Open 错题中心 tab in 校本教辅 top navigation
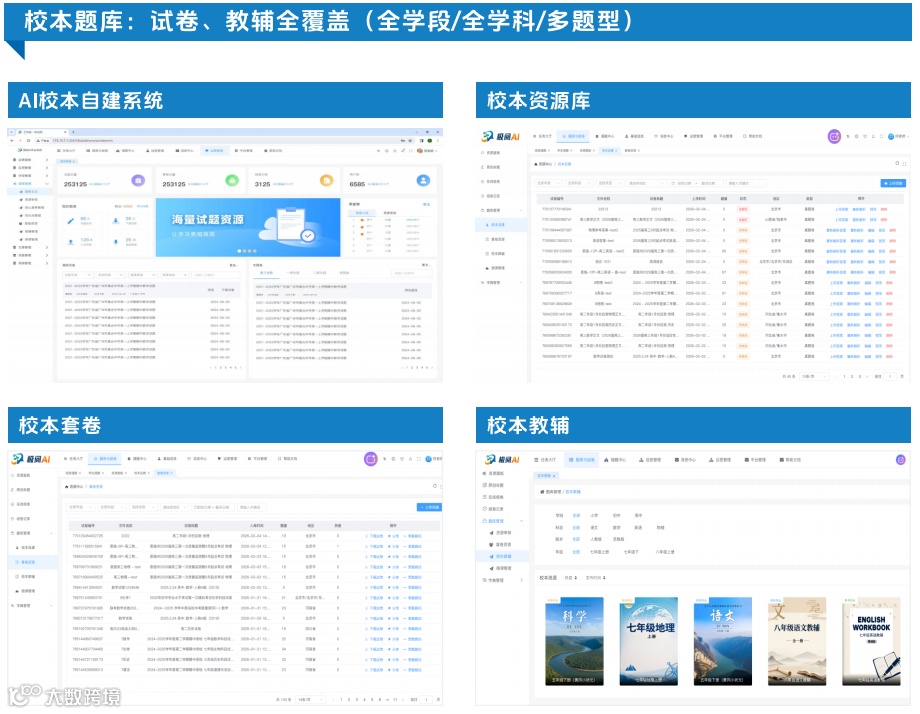The image size is (920, 714). pos(615,460)
